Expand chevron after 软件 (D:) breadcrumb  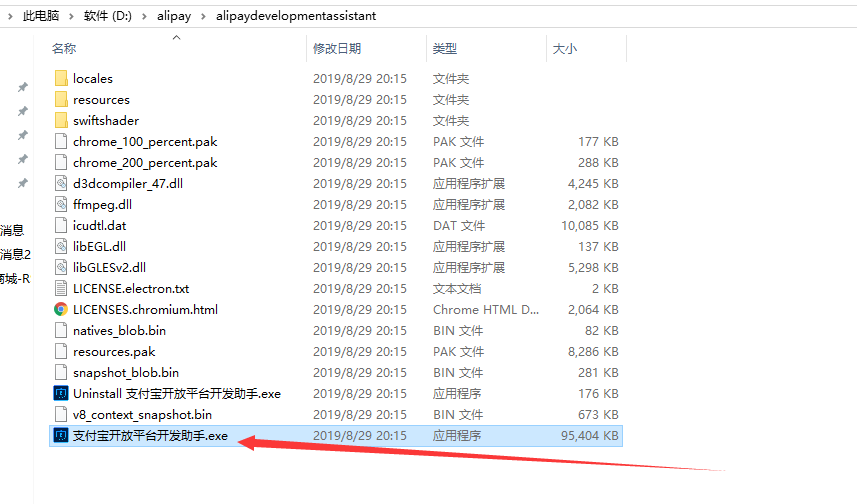144,16
